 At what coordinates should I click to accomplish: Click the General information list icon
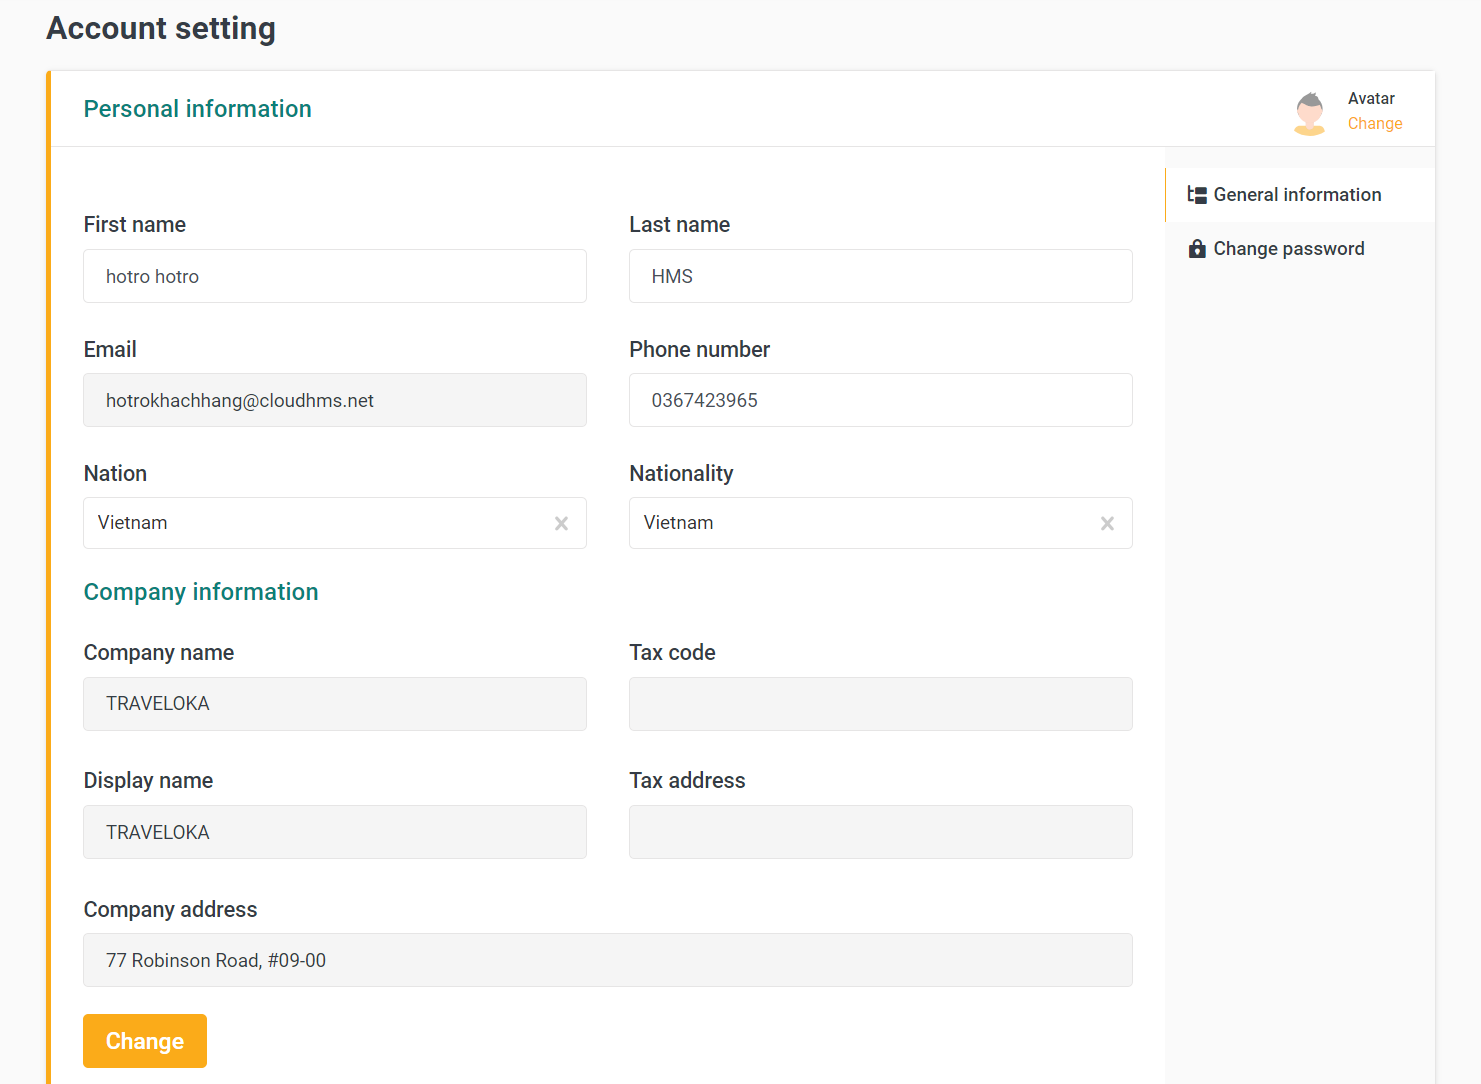tap(1196, 195)
